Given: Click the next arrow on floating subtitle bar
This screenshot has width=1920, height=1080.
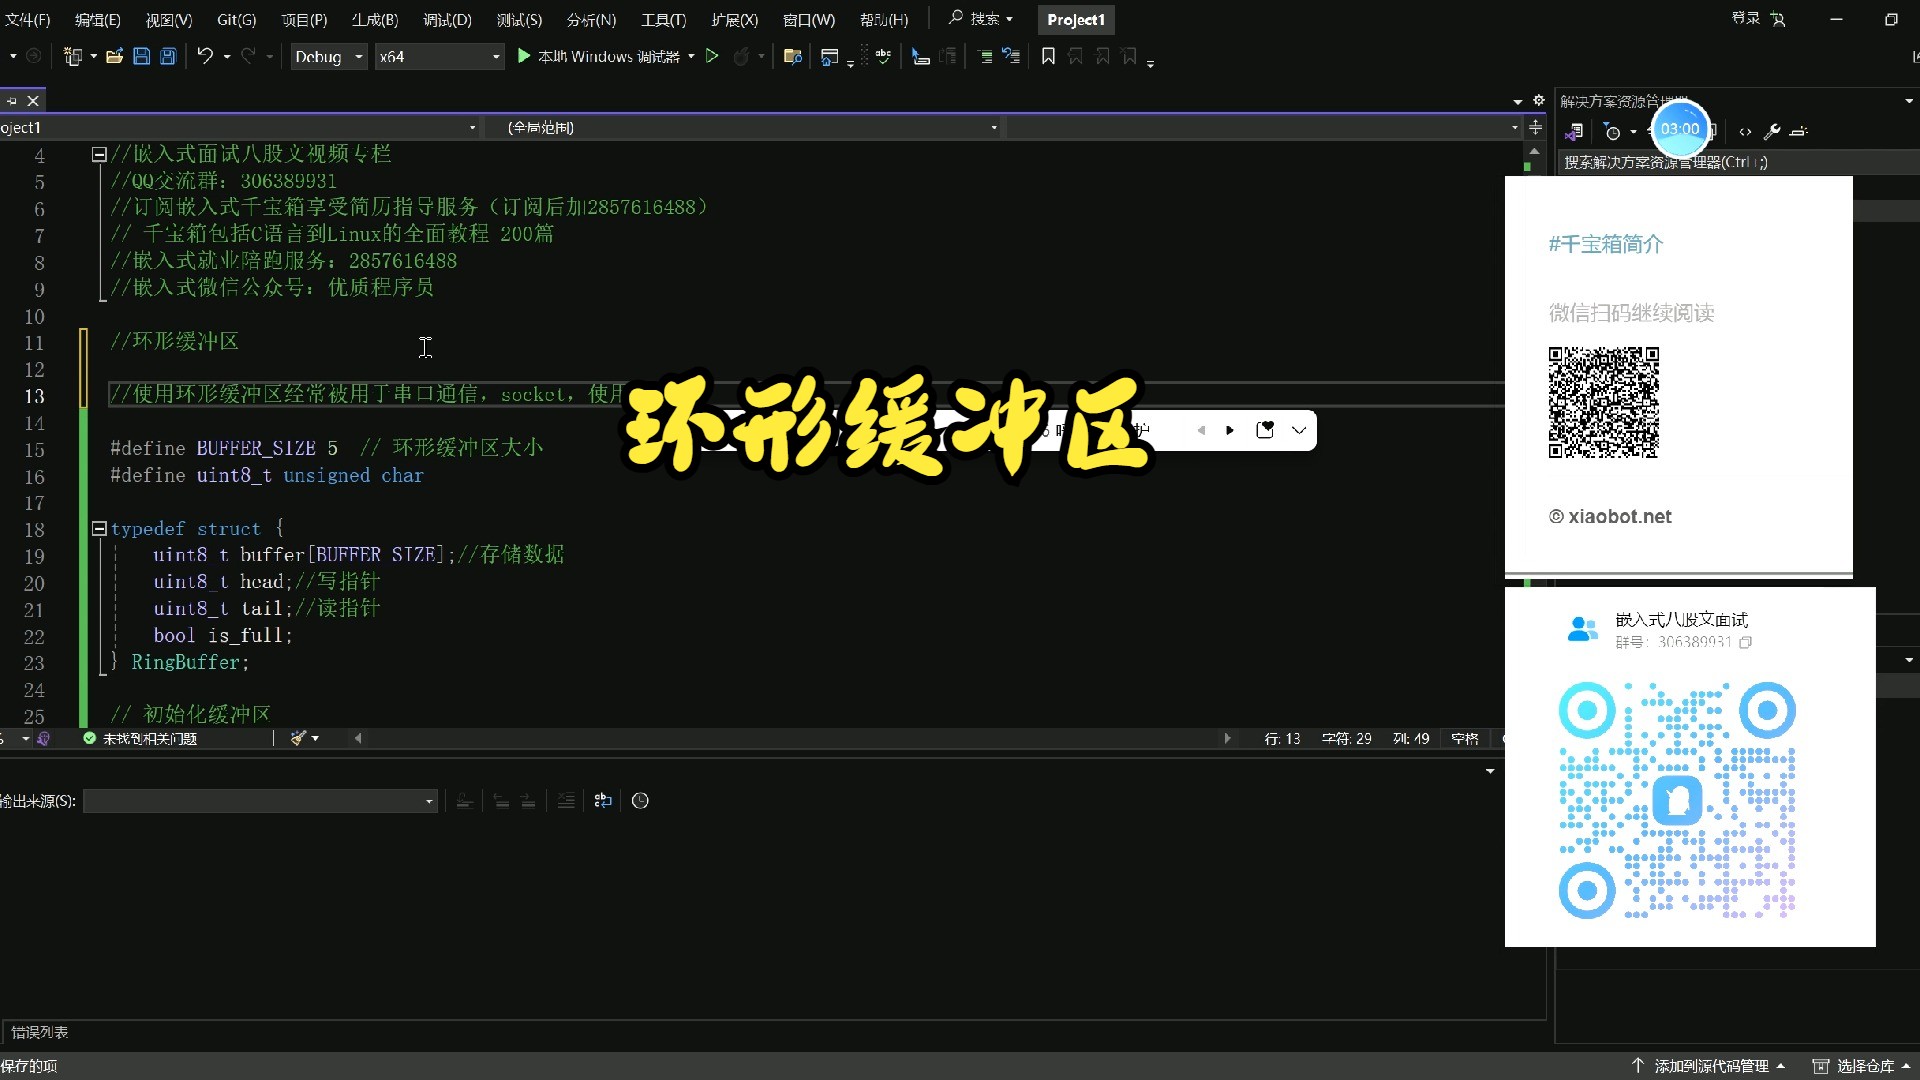Looking at the screenshot, I should tap(1230, 430).
